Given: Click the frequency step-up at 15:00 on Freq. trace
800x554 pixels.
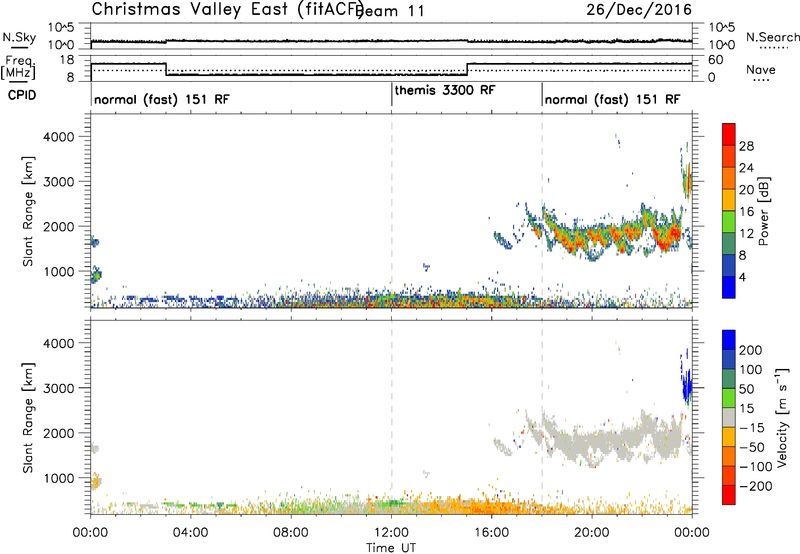Looking at the screenshot, I should [x=467, y=69].
